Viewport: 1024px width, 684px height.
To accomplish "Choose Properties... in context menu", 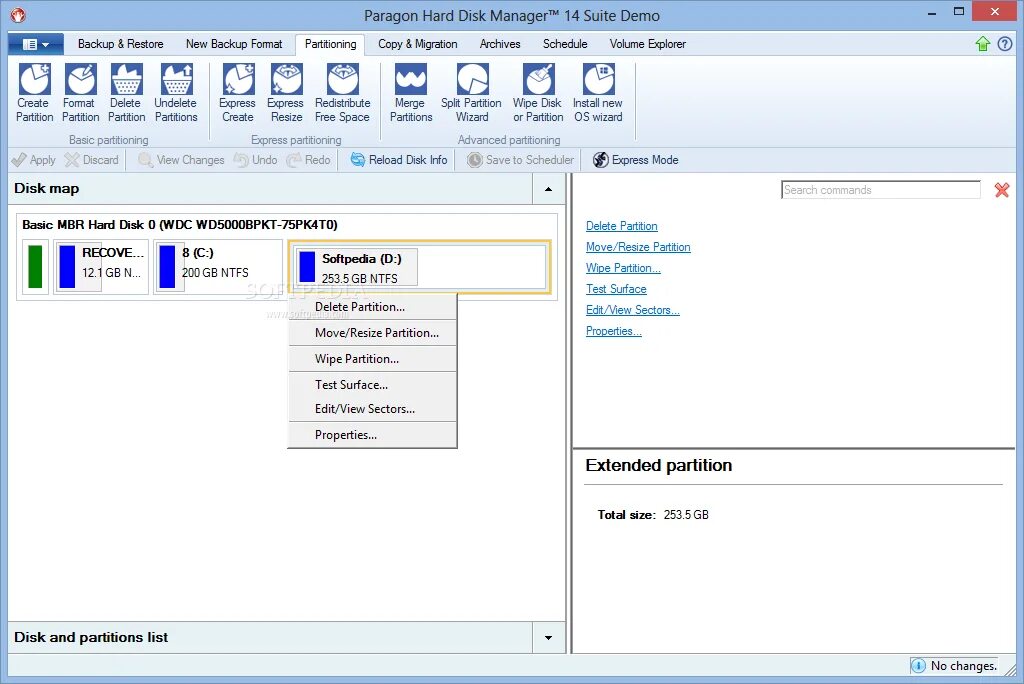I will pyautogui.click(x=372, y=435).
